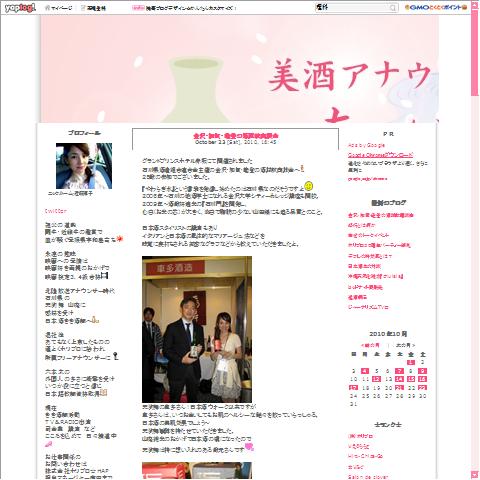Open the twitter link in the profile sidebar

coord(56,211)
